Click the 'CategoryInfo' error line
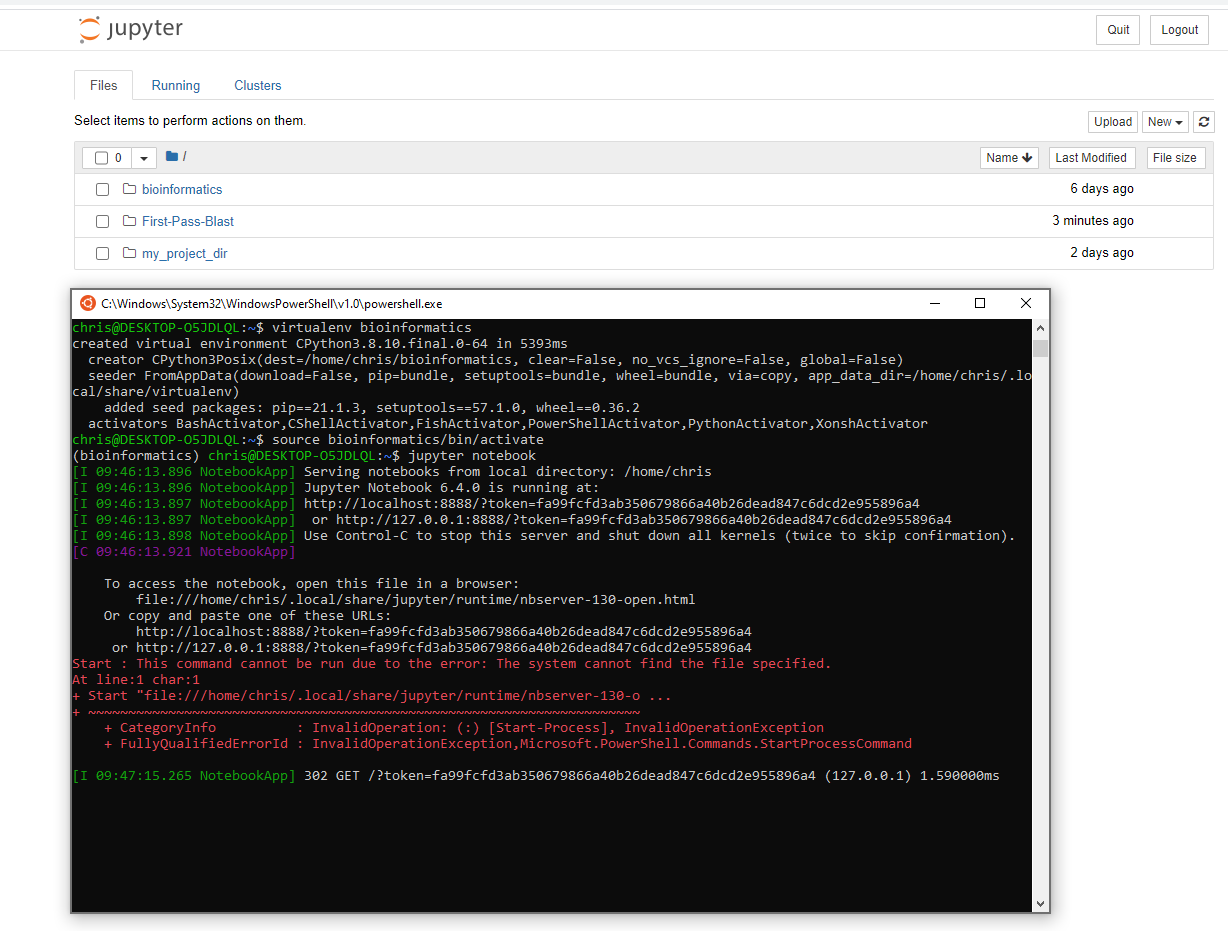Viewport: 1228px width, 931px height. point(464,728)
